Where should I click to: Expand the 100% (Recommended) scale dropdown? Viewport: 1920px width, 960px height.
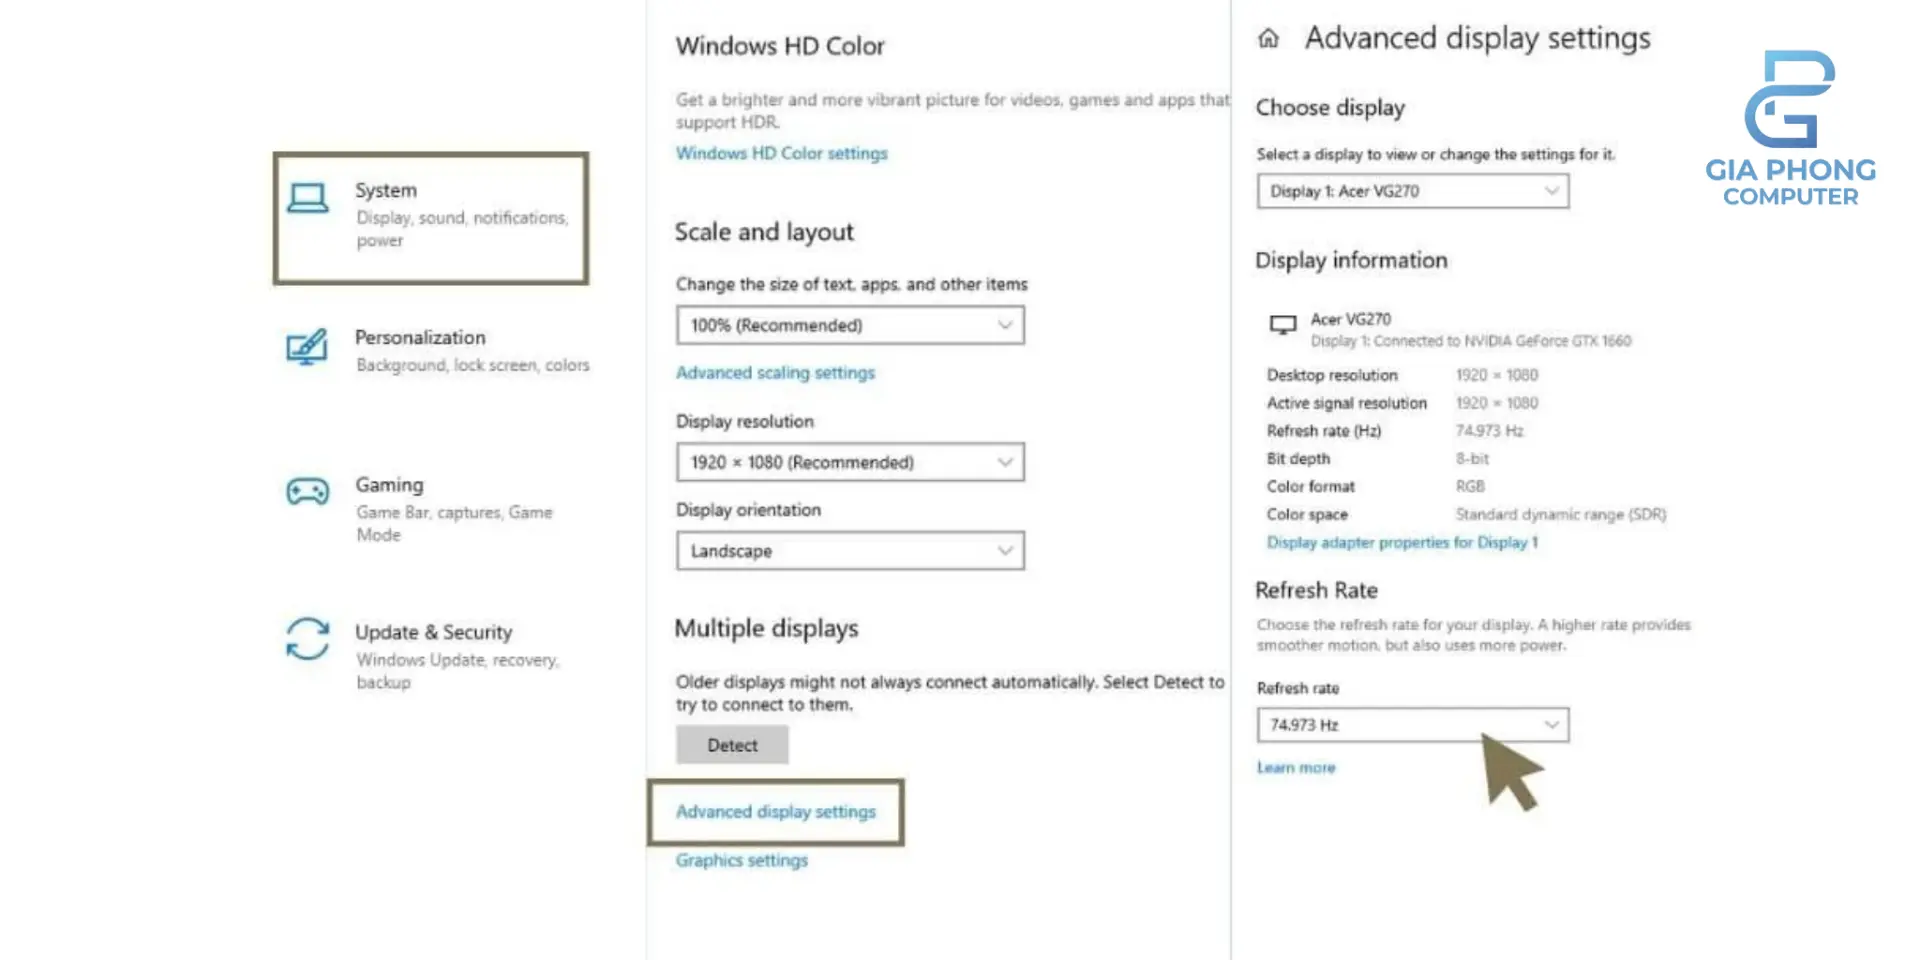click(850, 325)
